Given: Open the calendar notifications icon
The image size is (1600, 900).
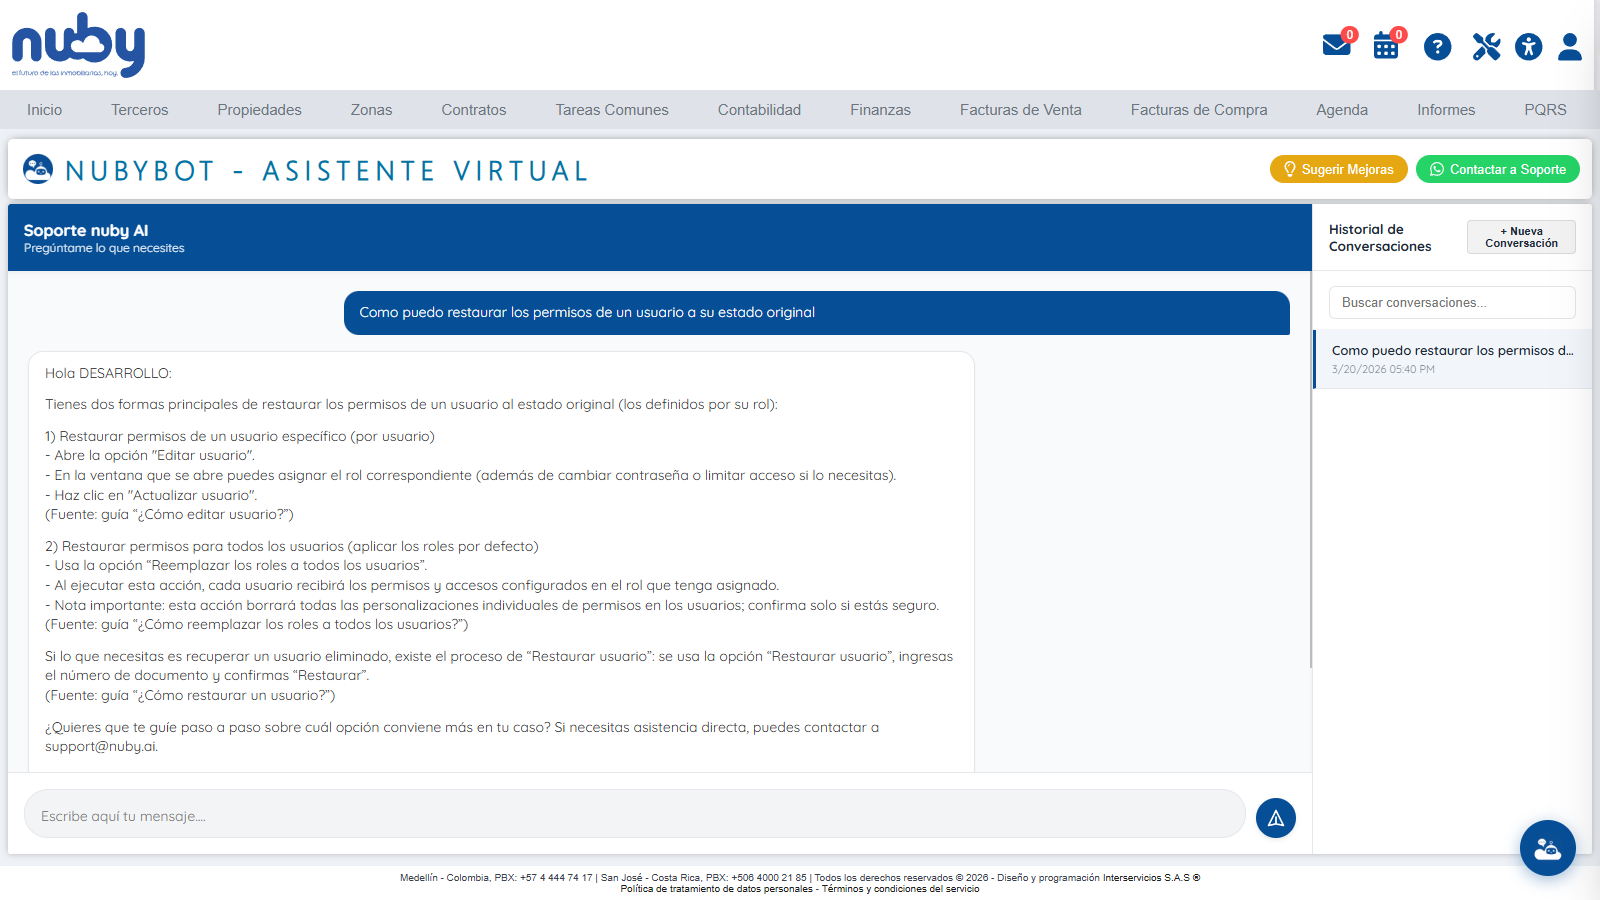Looking at the screenshot, I should point(1386,45).
